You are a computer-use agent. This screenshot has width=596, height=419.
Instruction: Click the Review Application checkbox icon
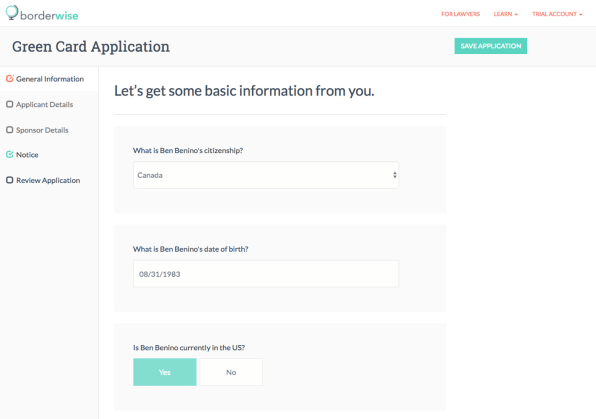click(10, 180)
